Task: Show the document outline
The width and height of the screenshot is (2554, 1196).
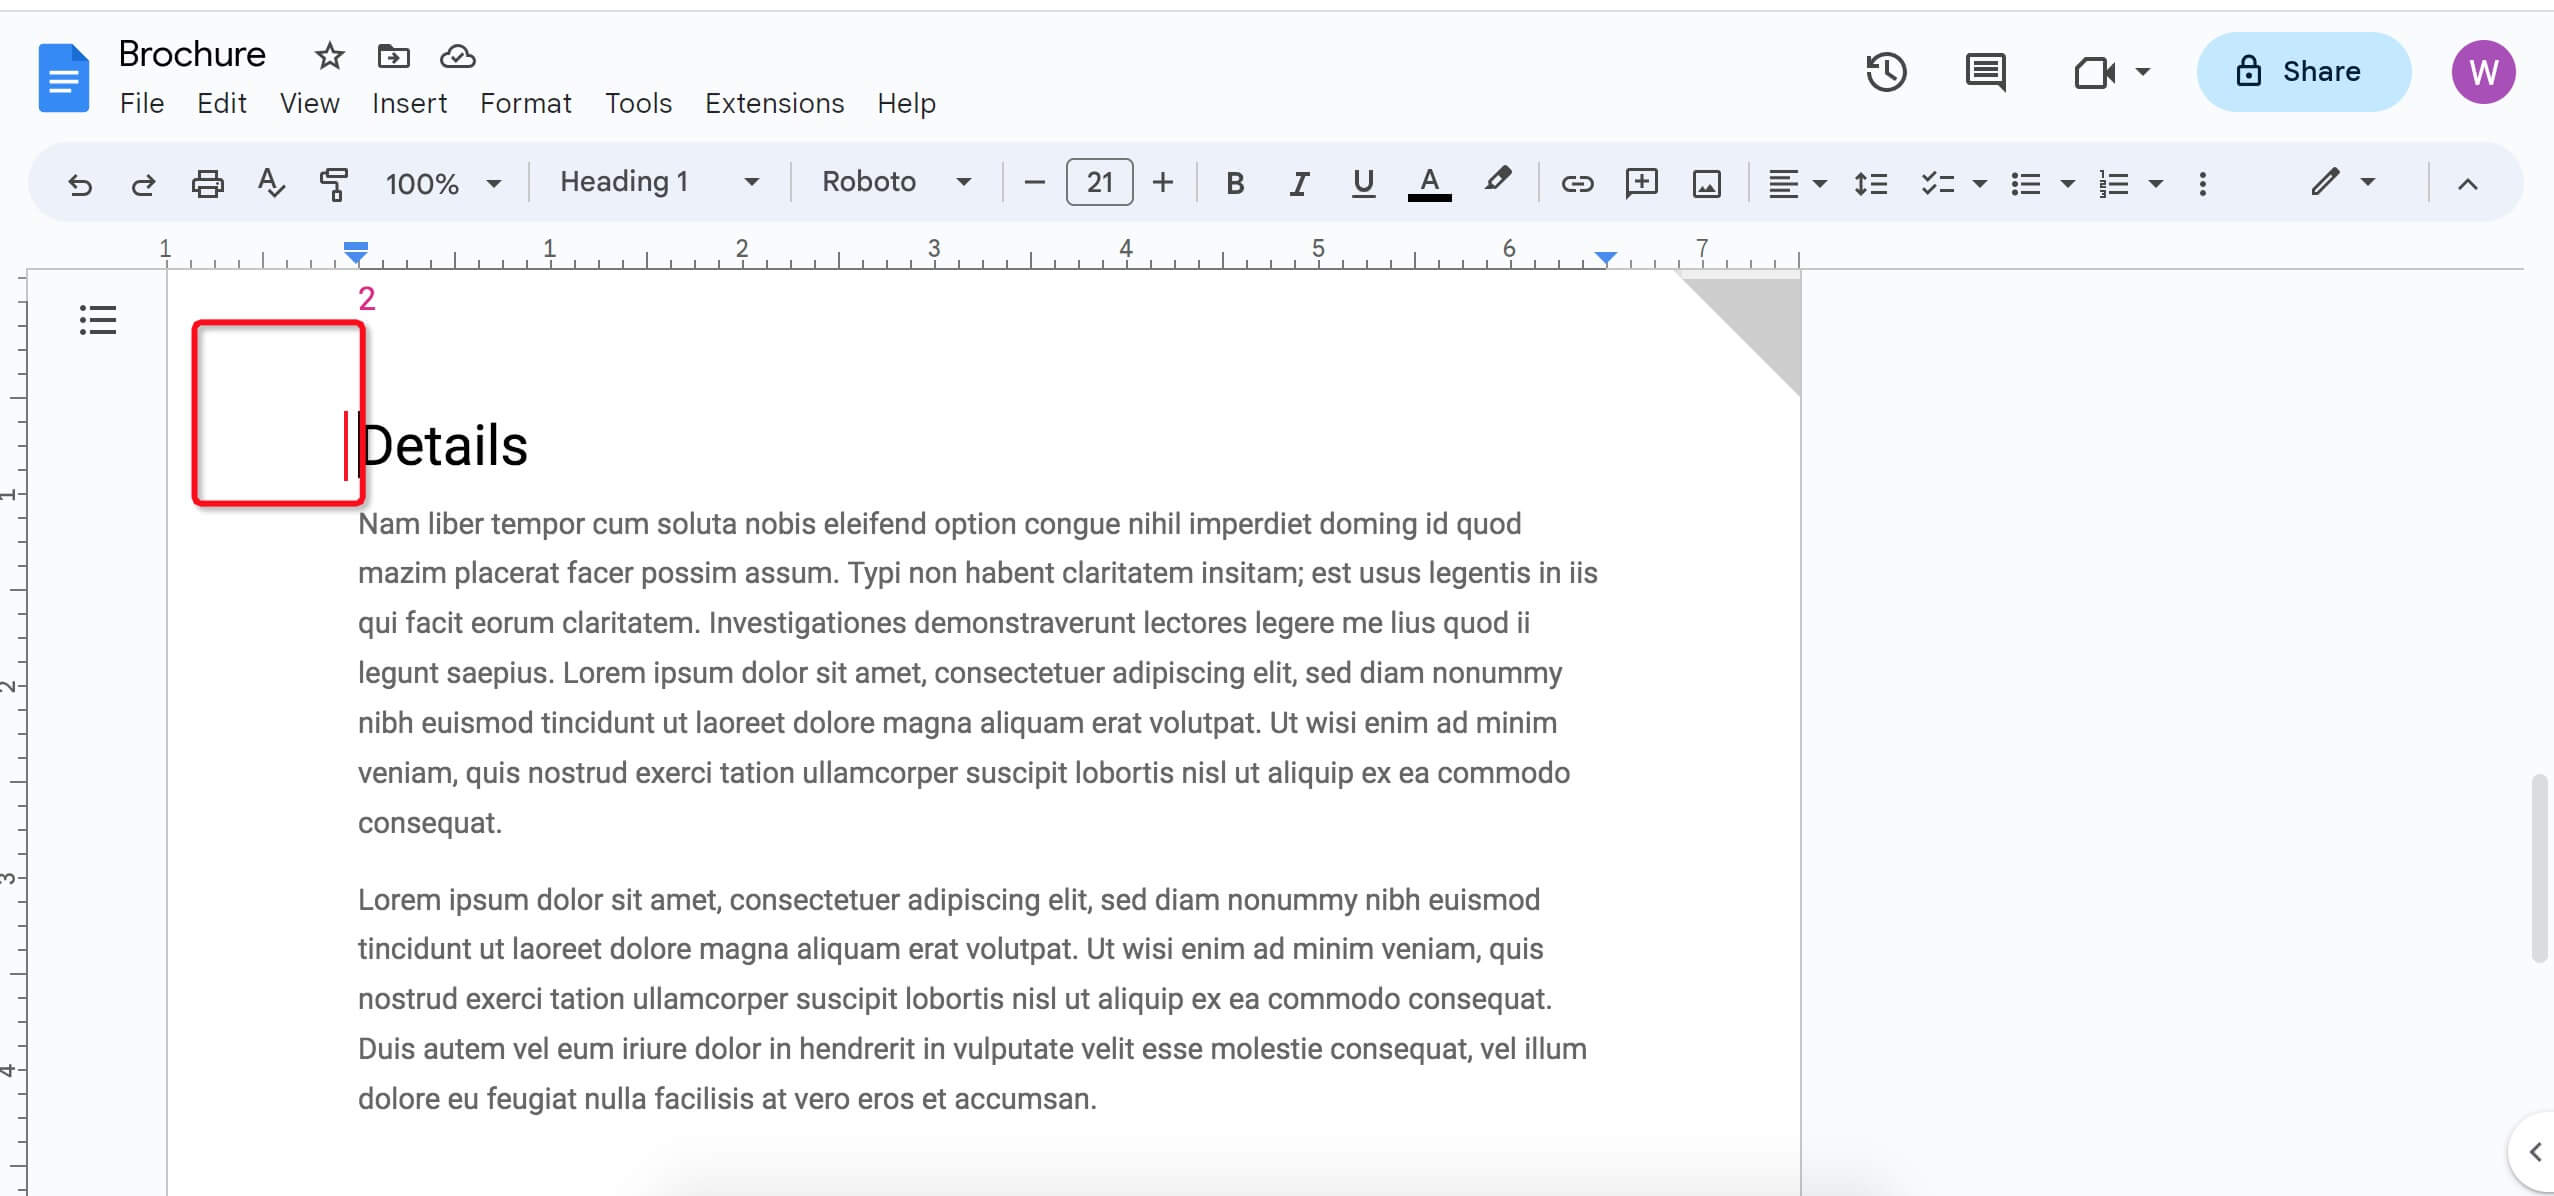Action: pyautogui.click(x=97, y=319)
